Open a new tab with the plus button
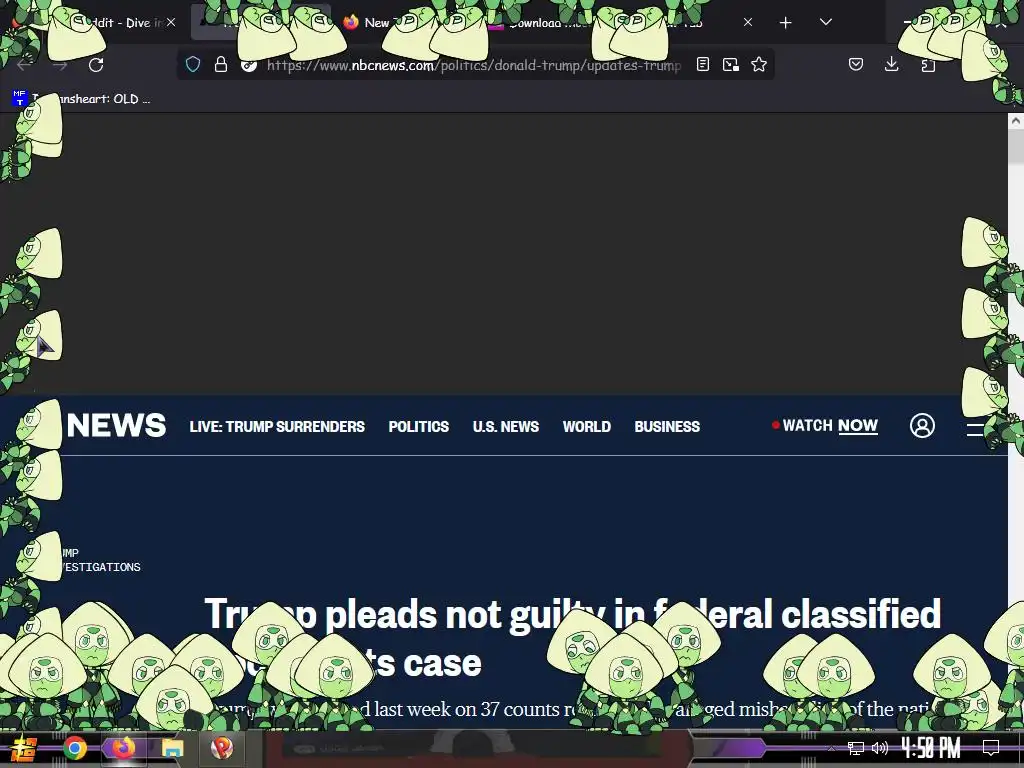 point(786,23)
